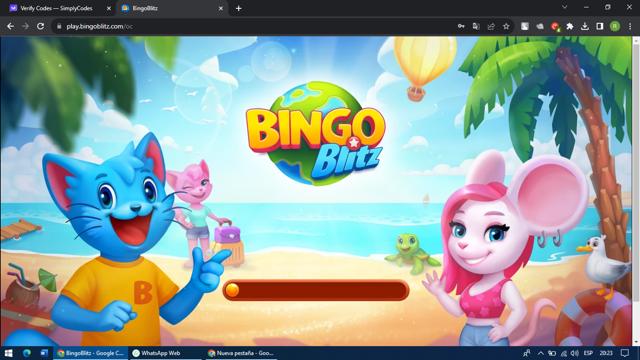Switch to Nueva pestaña Chrome taskbar window

241,353
